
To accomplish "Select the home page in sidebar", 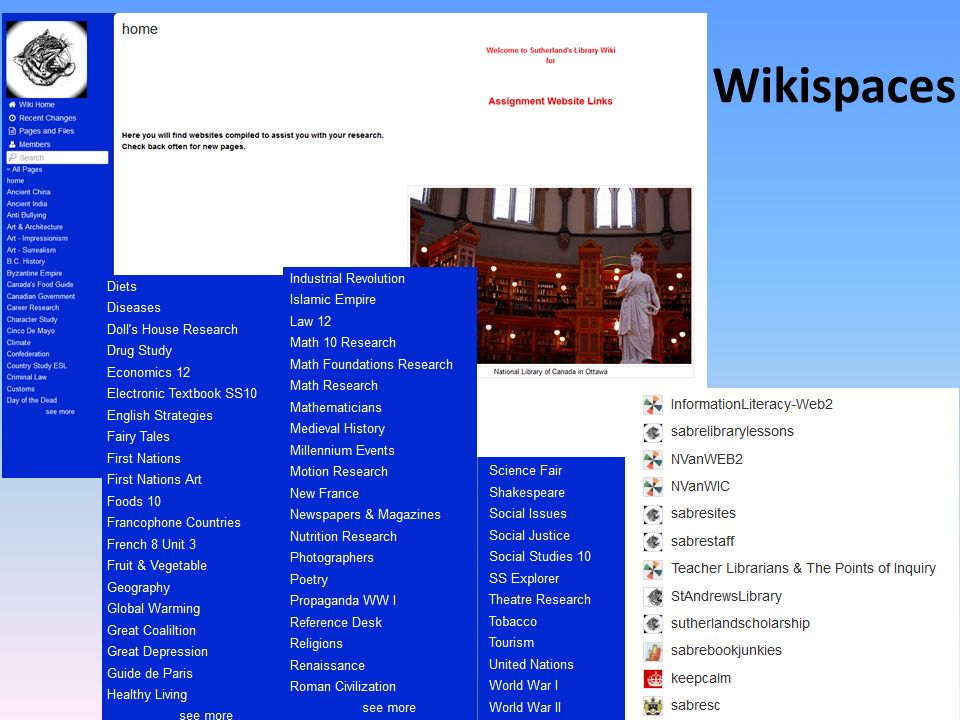I will (x=15, y=181).
